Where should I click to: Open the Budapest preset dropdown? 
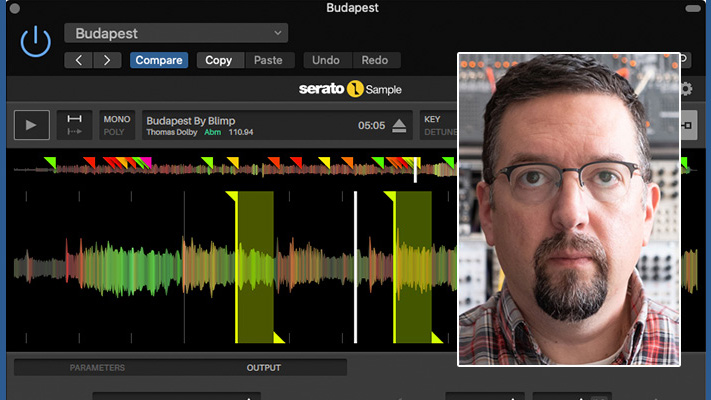point(176,33)
